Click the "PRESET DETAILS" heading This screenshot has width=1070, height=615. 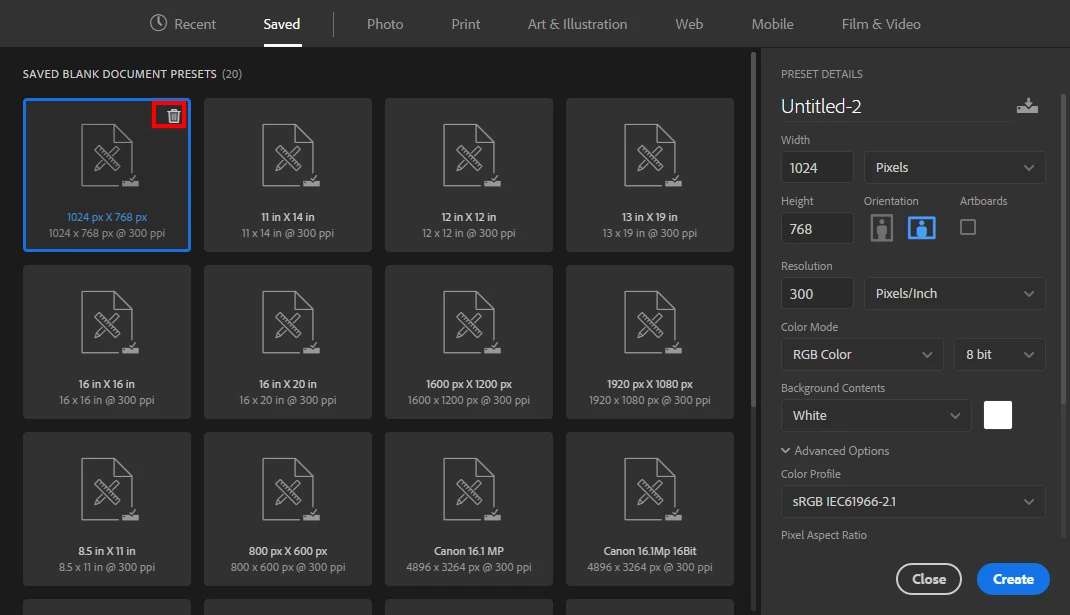(x=822, y=74)
